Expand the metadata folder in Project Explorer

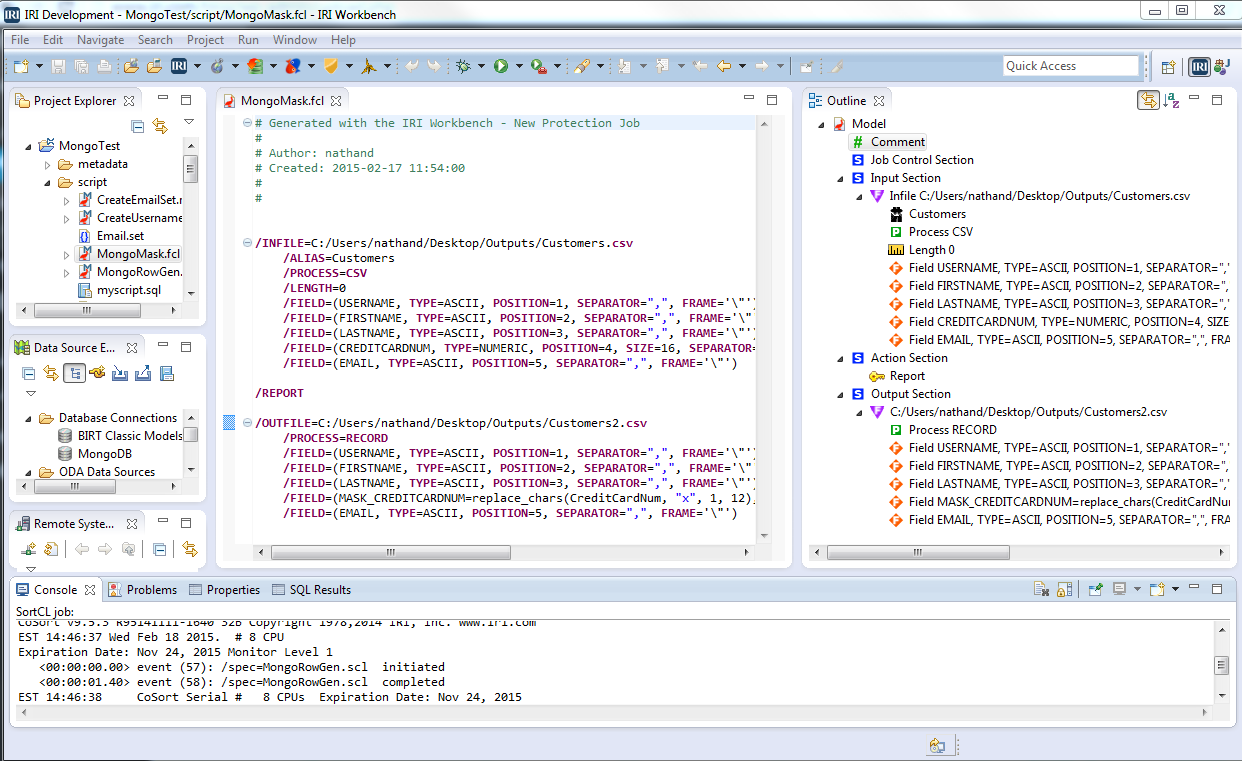48,164
